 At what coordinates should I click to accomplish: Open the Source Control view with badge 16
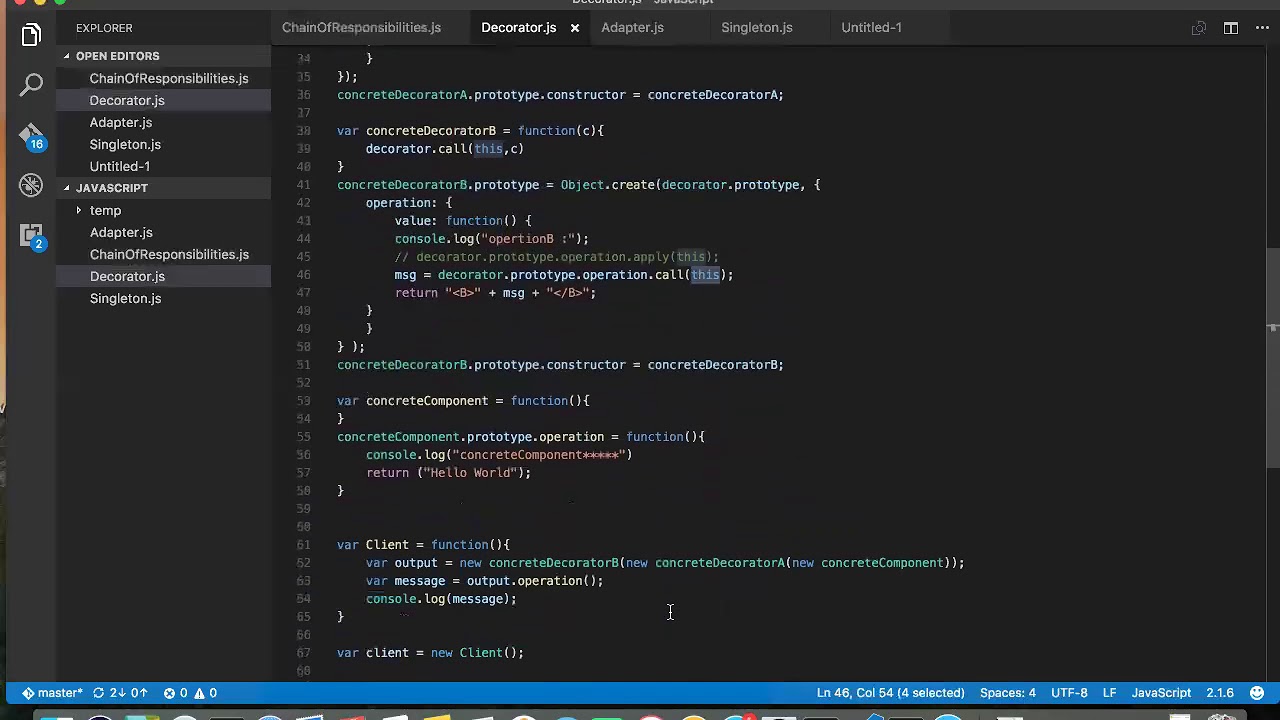point(31,136)
